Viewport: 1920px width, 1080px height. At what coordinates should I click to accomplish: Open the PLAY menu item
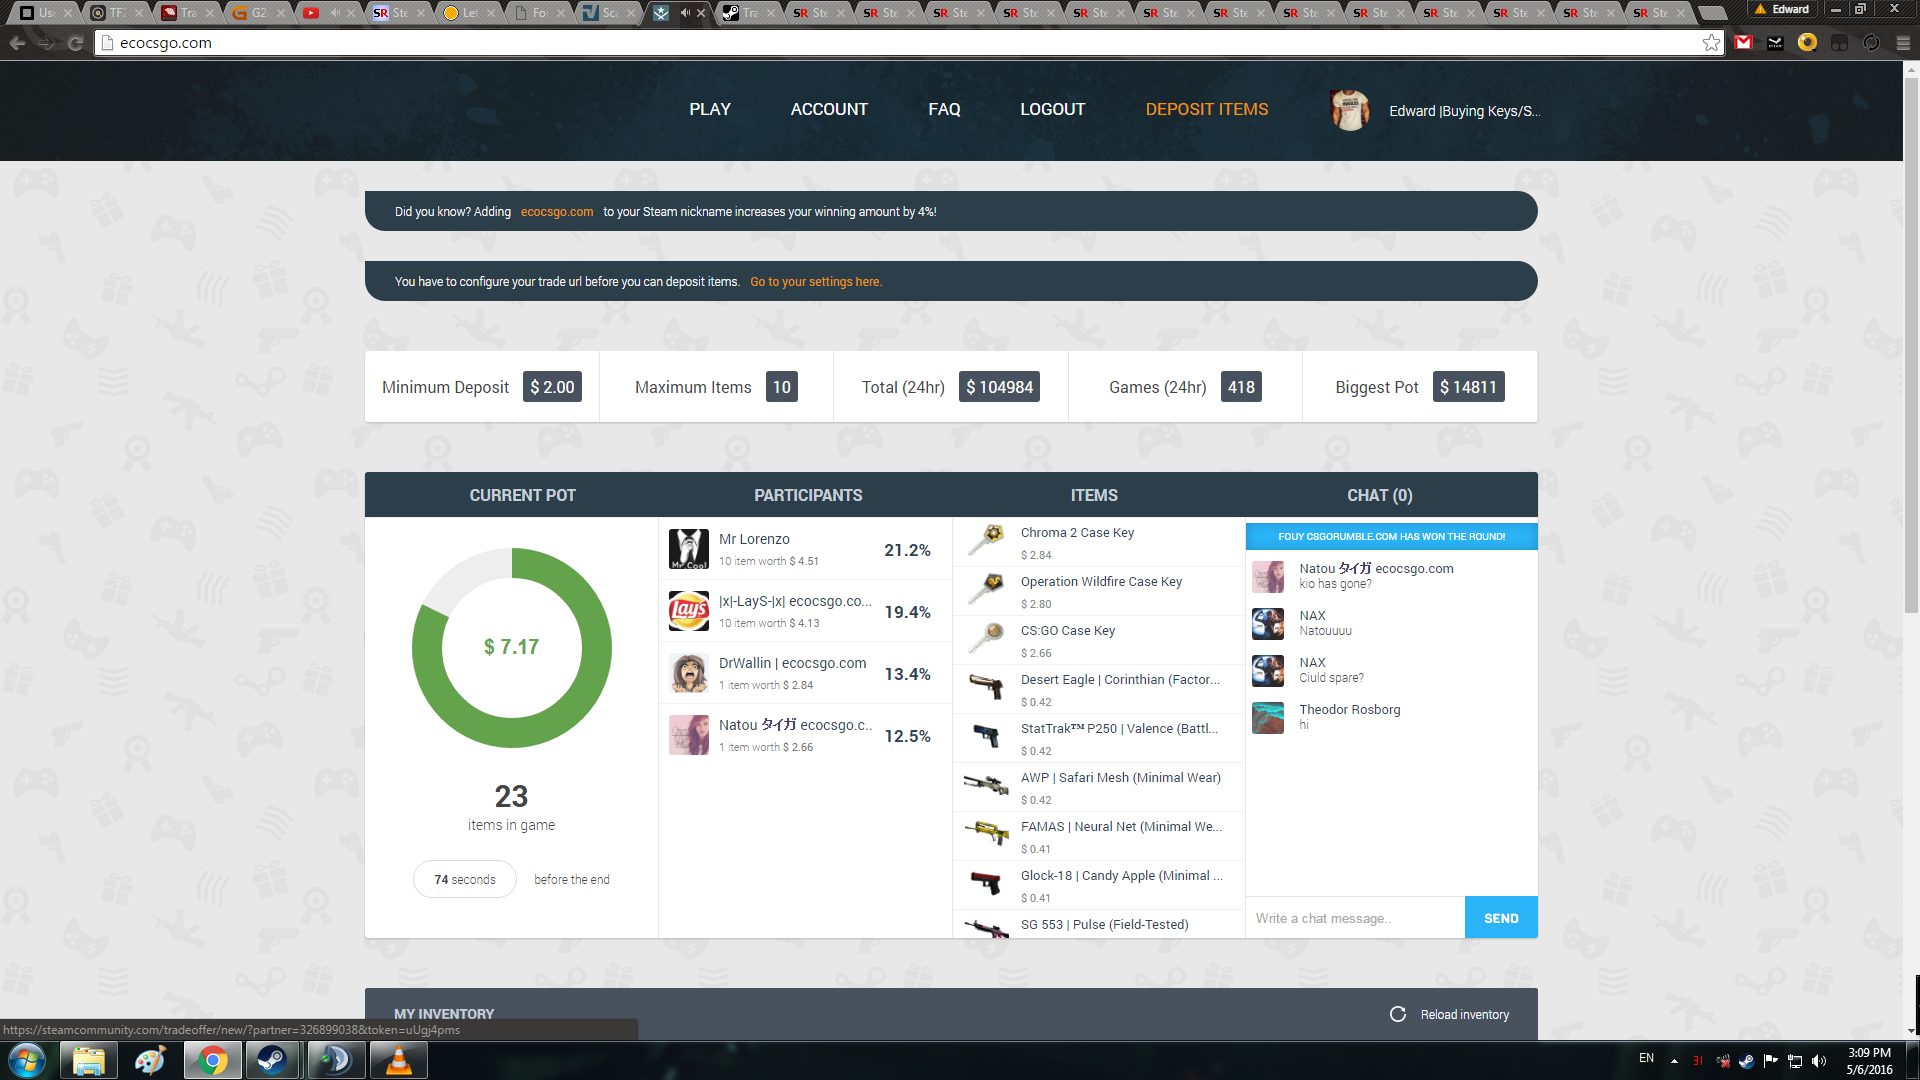click(709, 110)
